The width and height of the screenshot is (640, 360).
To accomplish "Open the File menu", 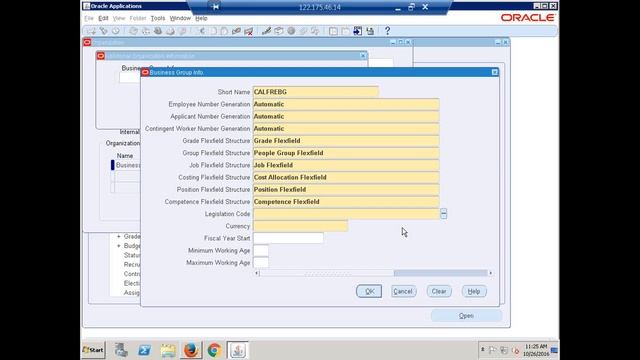I will (x=89, y=18).
